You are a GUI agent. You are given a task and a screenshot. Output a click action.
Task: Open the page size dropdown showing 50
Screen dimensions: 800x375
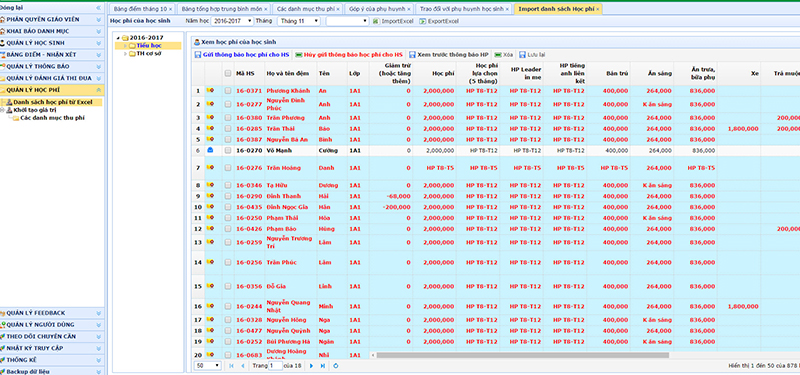(x=208, y=366)
